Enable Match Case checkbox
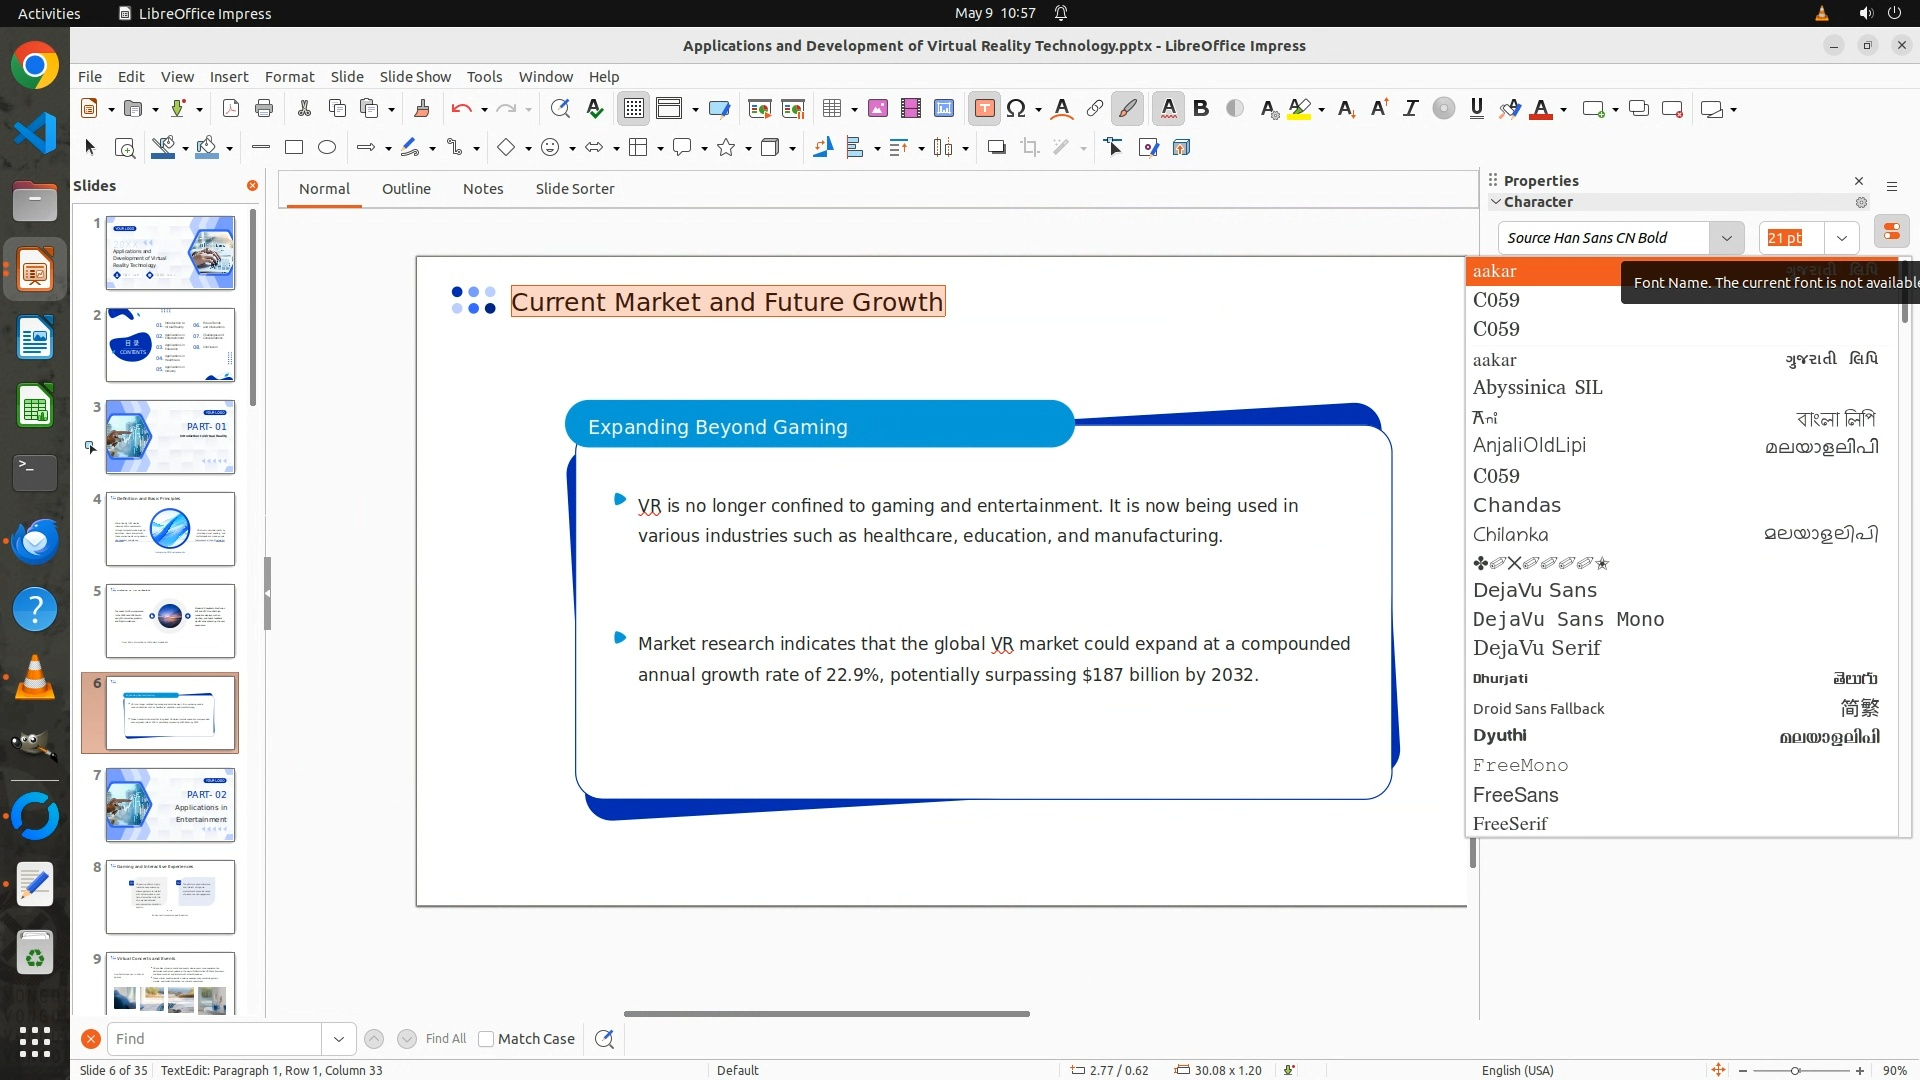 point(486,1039)
